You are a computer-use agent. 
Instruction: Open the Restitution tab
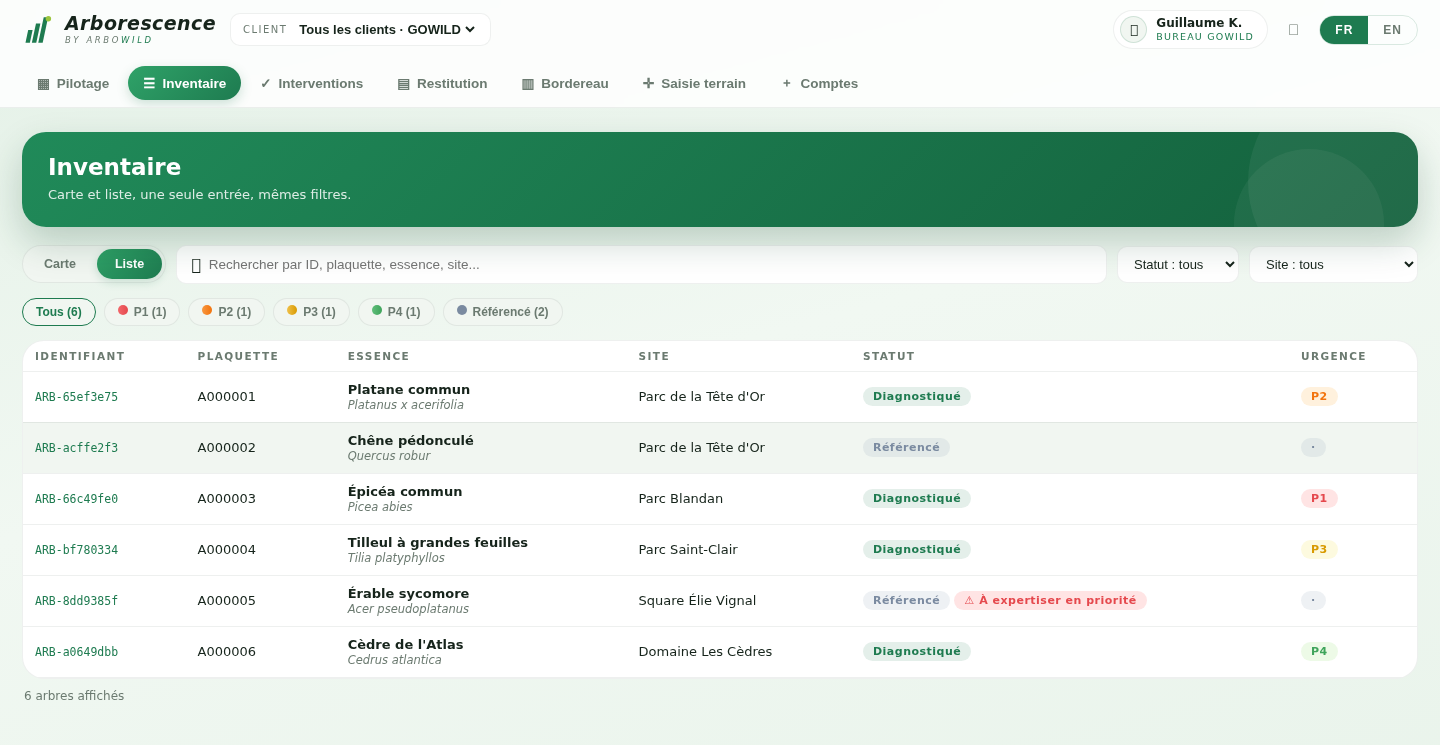coord(442,83)
